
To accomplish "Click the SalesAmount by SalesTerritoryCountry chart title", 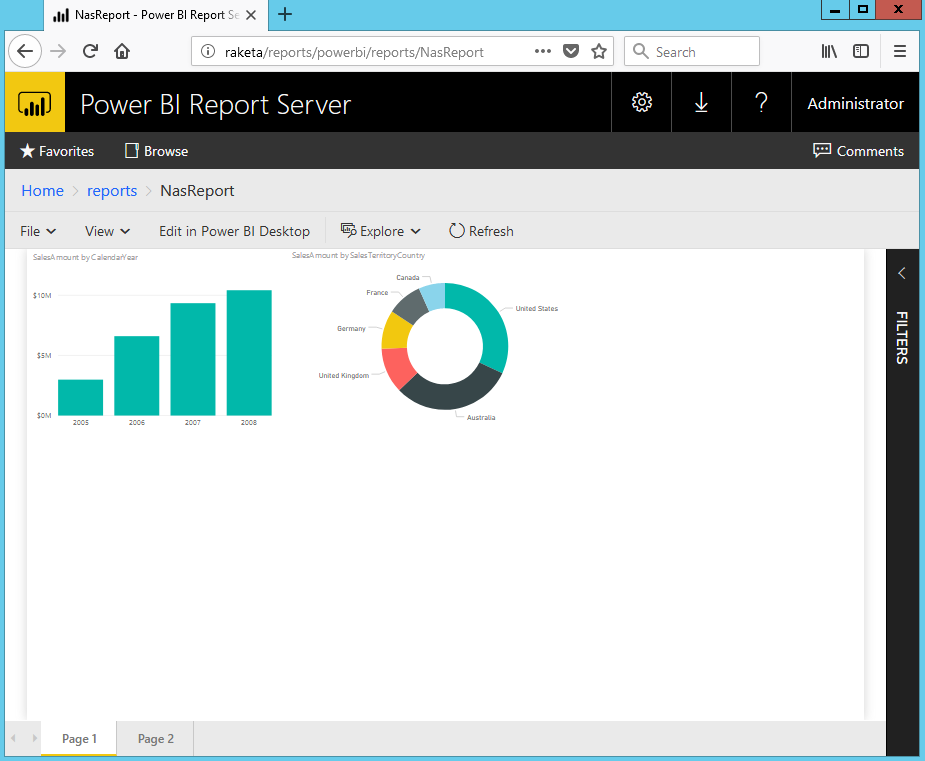I will point(358,255).
